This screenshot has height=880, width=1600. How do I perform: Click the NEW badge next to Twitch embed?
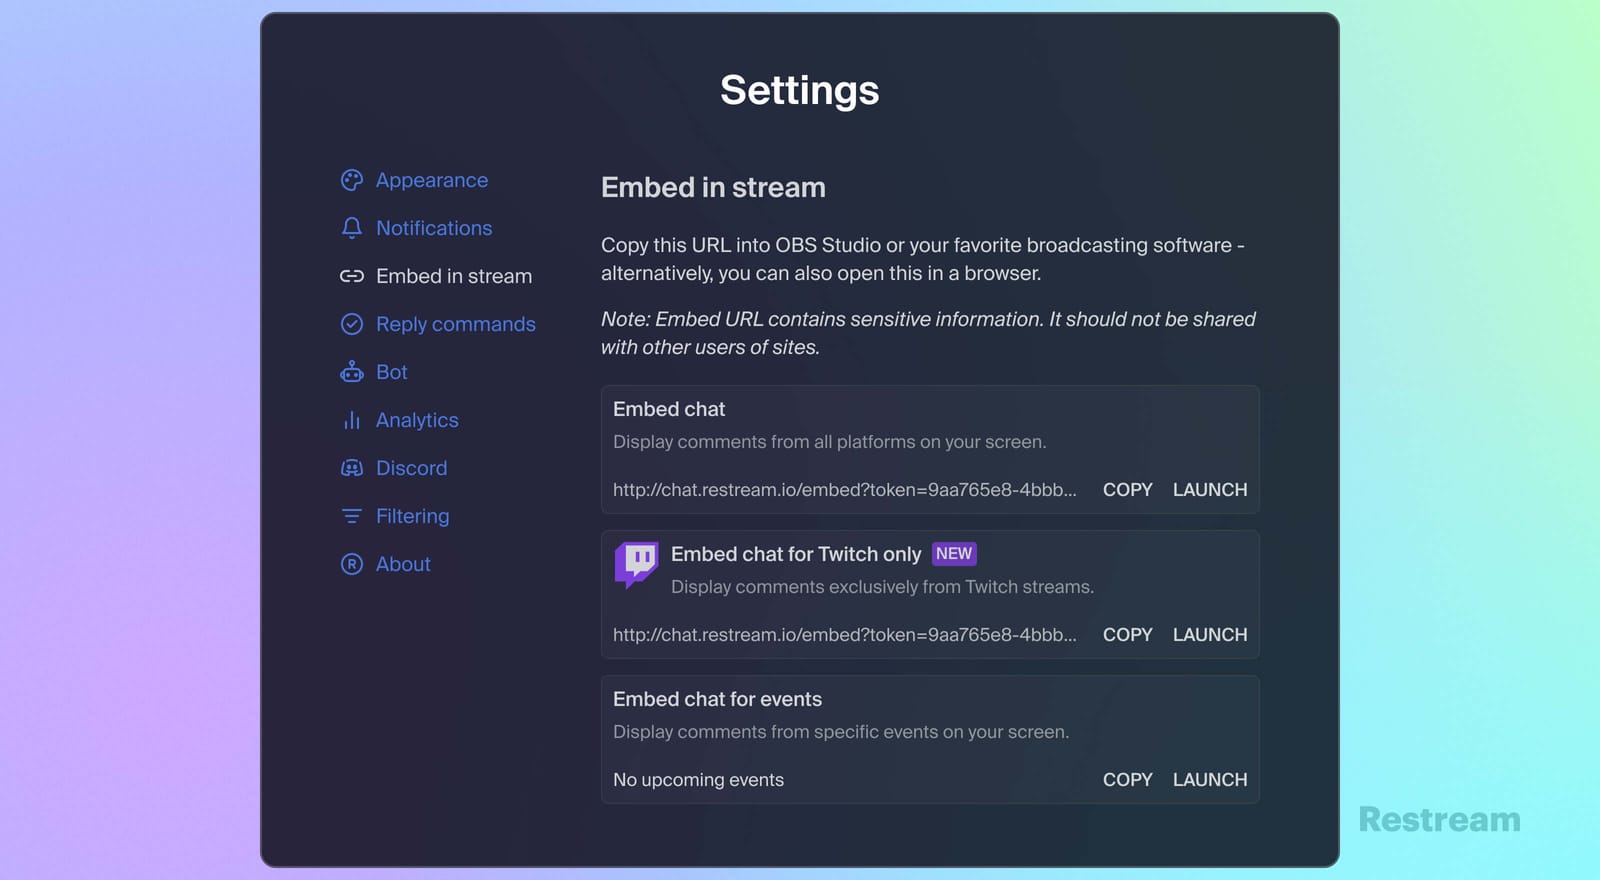[954, 553]
